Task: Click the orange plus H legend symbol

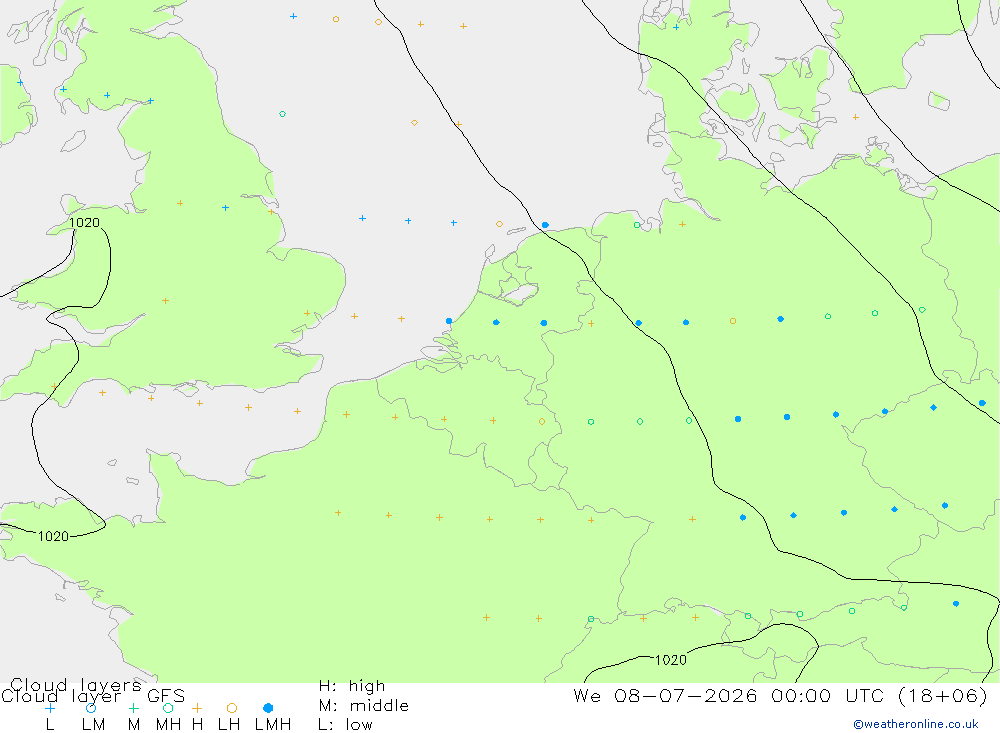Action: click(x=197, y=708)
